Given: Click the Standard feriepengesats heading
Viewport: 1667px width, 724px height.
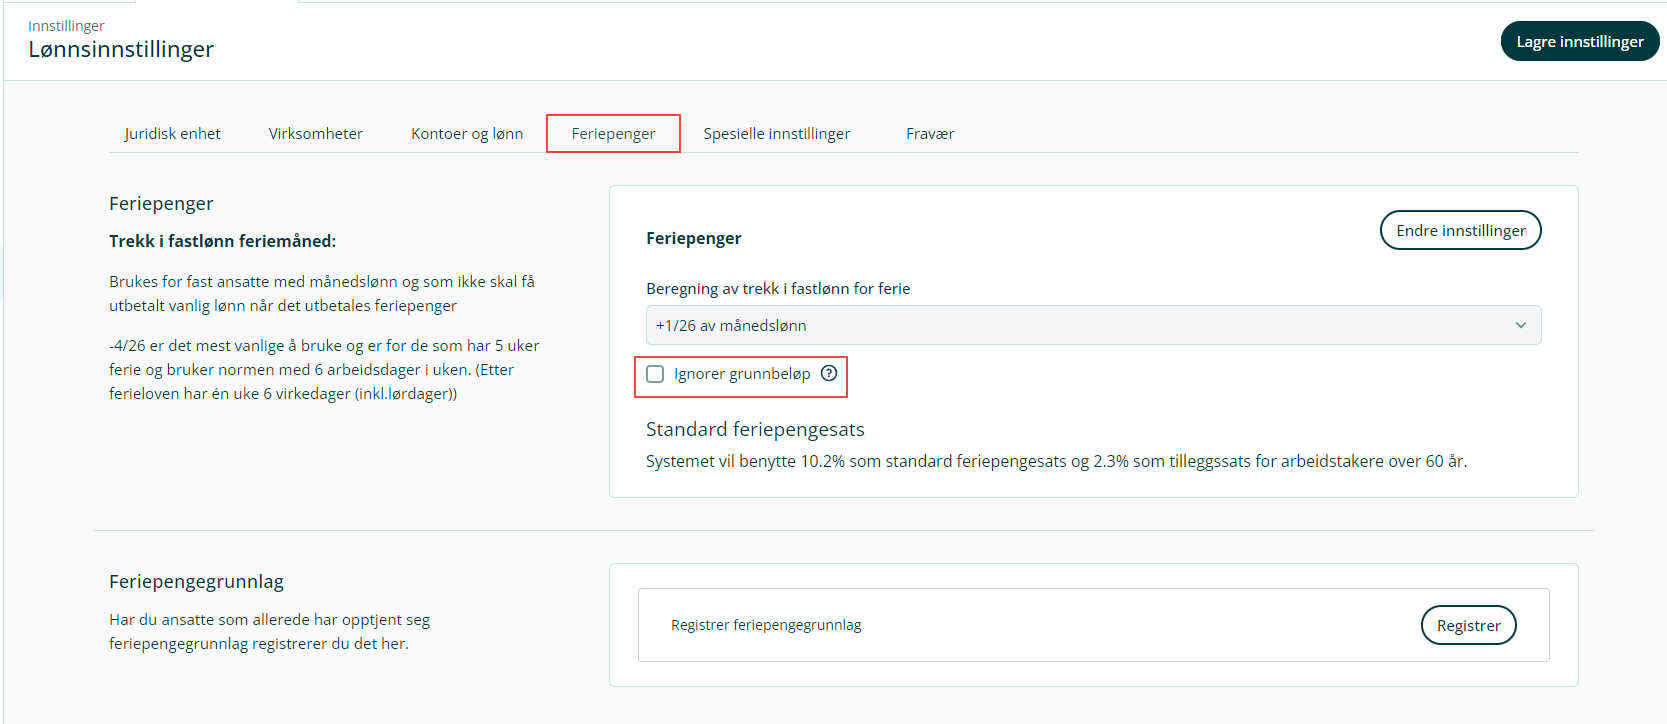Looking at the screenshot, I should click(755, 429).
